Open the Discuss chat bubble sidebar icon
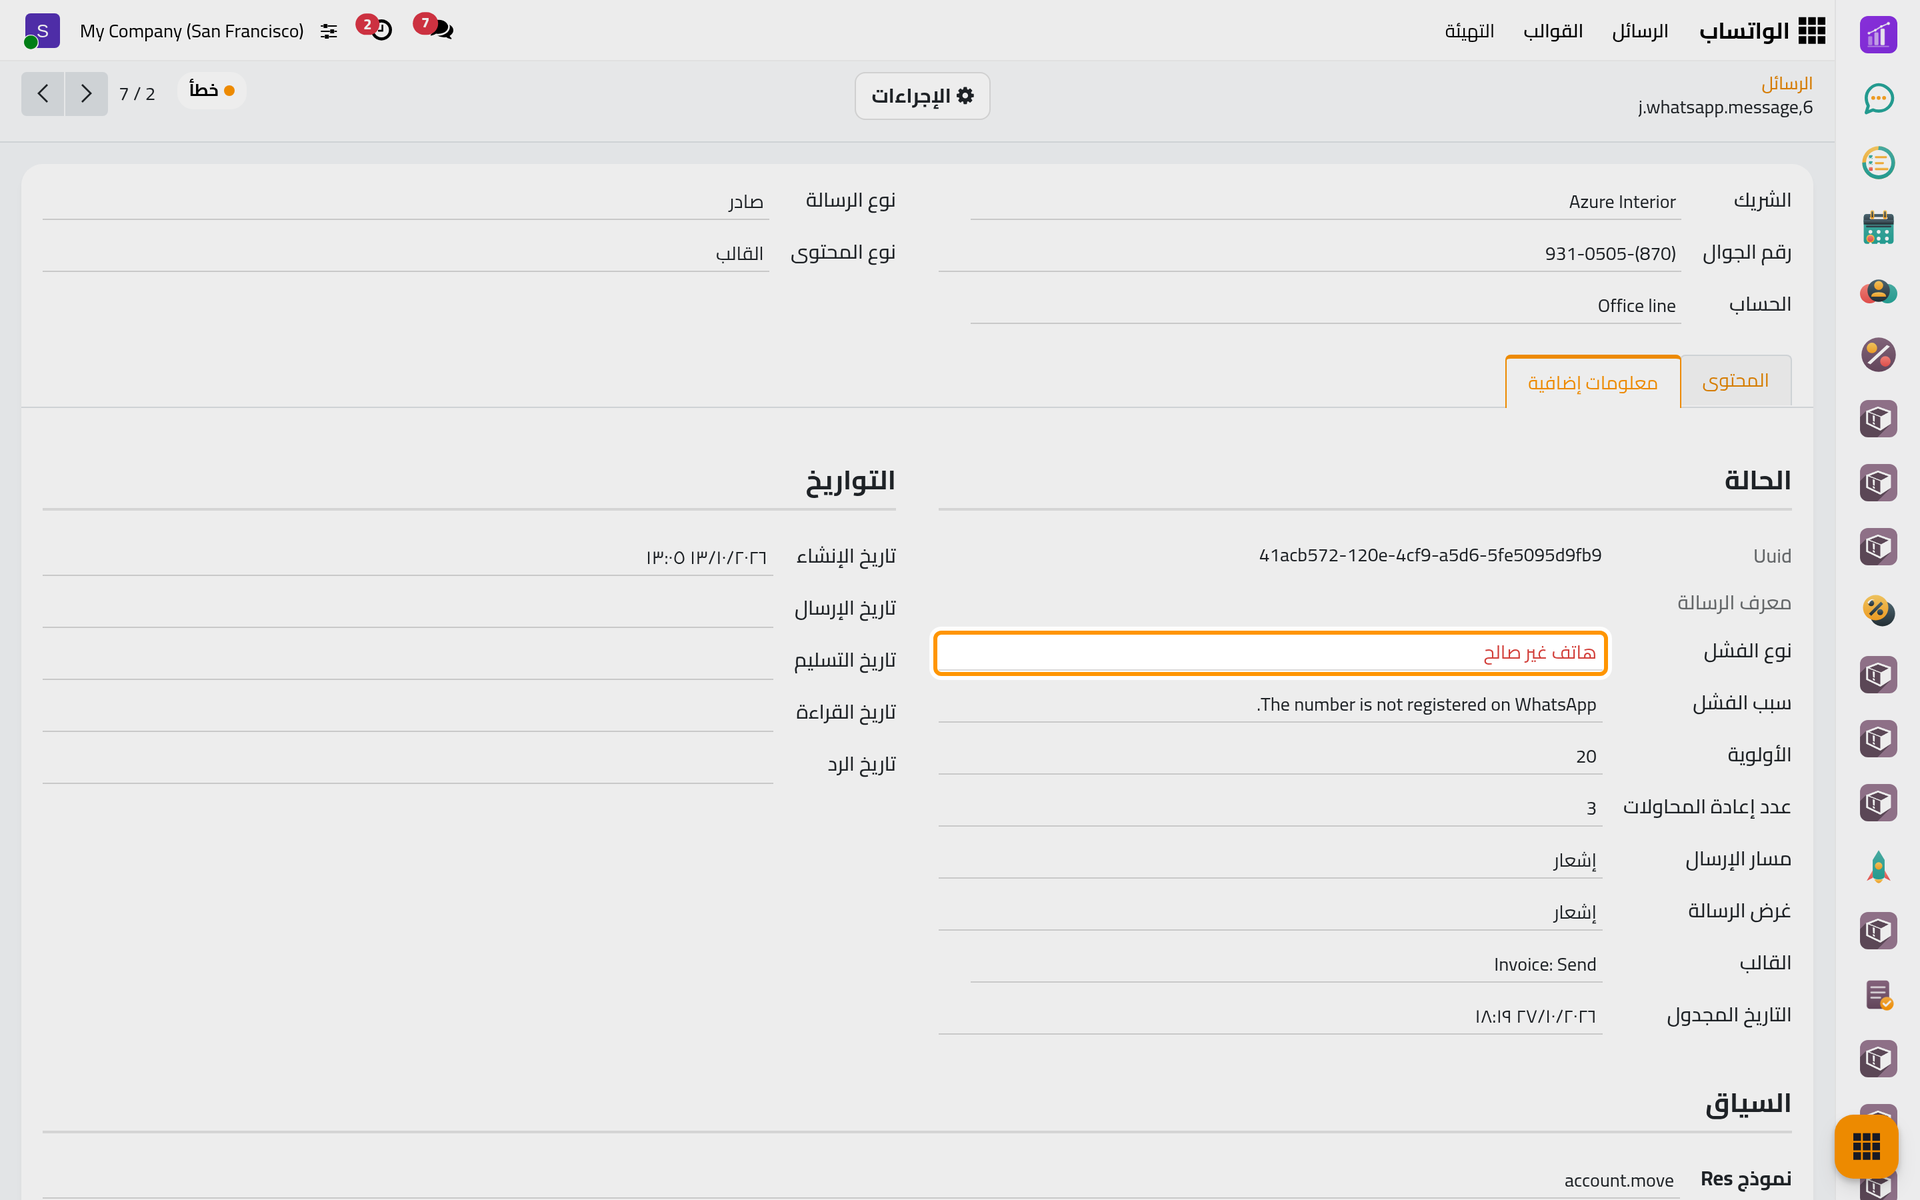This screenshot has width=1920, height=1200. click(x=1878, y=98)
